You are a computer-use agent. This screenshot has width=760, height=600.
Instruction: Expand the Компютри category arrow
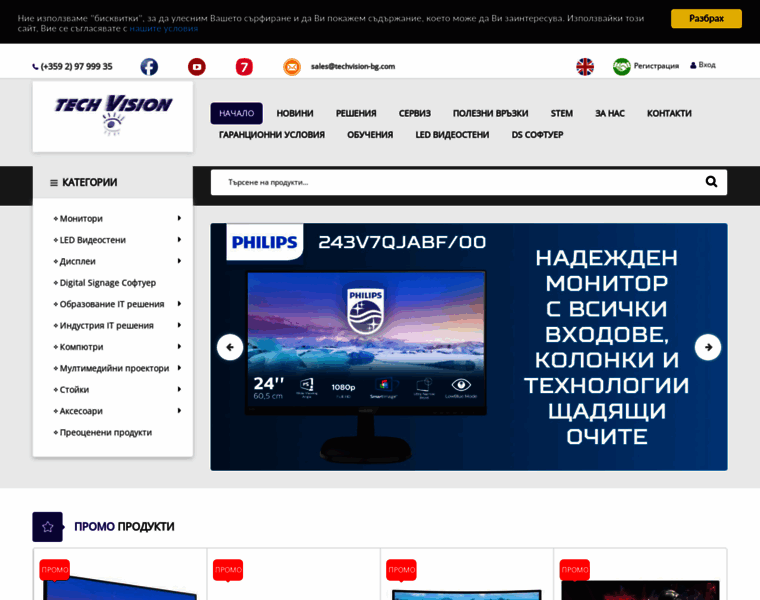[x=179, y=346]
